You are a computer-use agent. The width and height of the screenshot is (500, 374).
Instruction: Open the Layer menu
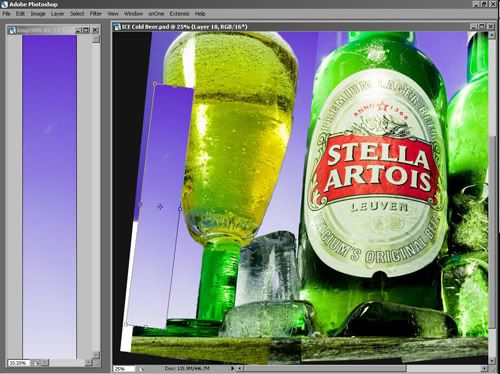point(57,14)
